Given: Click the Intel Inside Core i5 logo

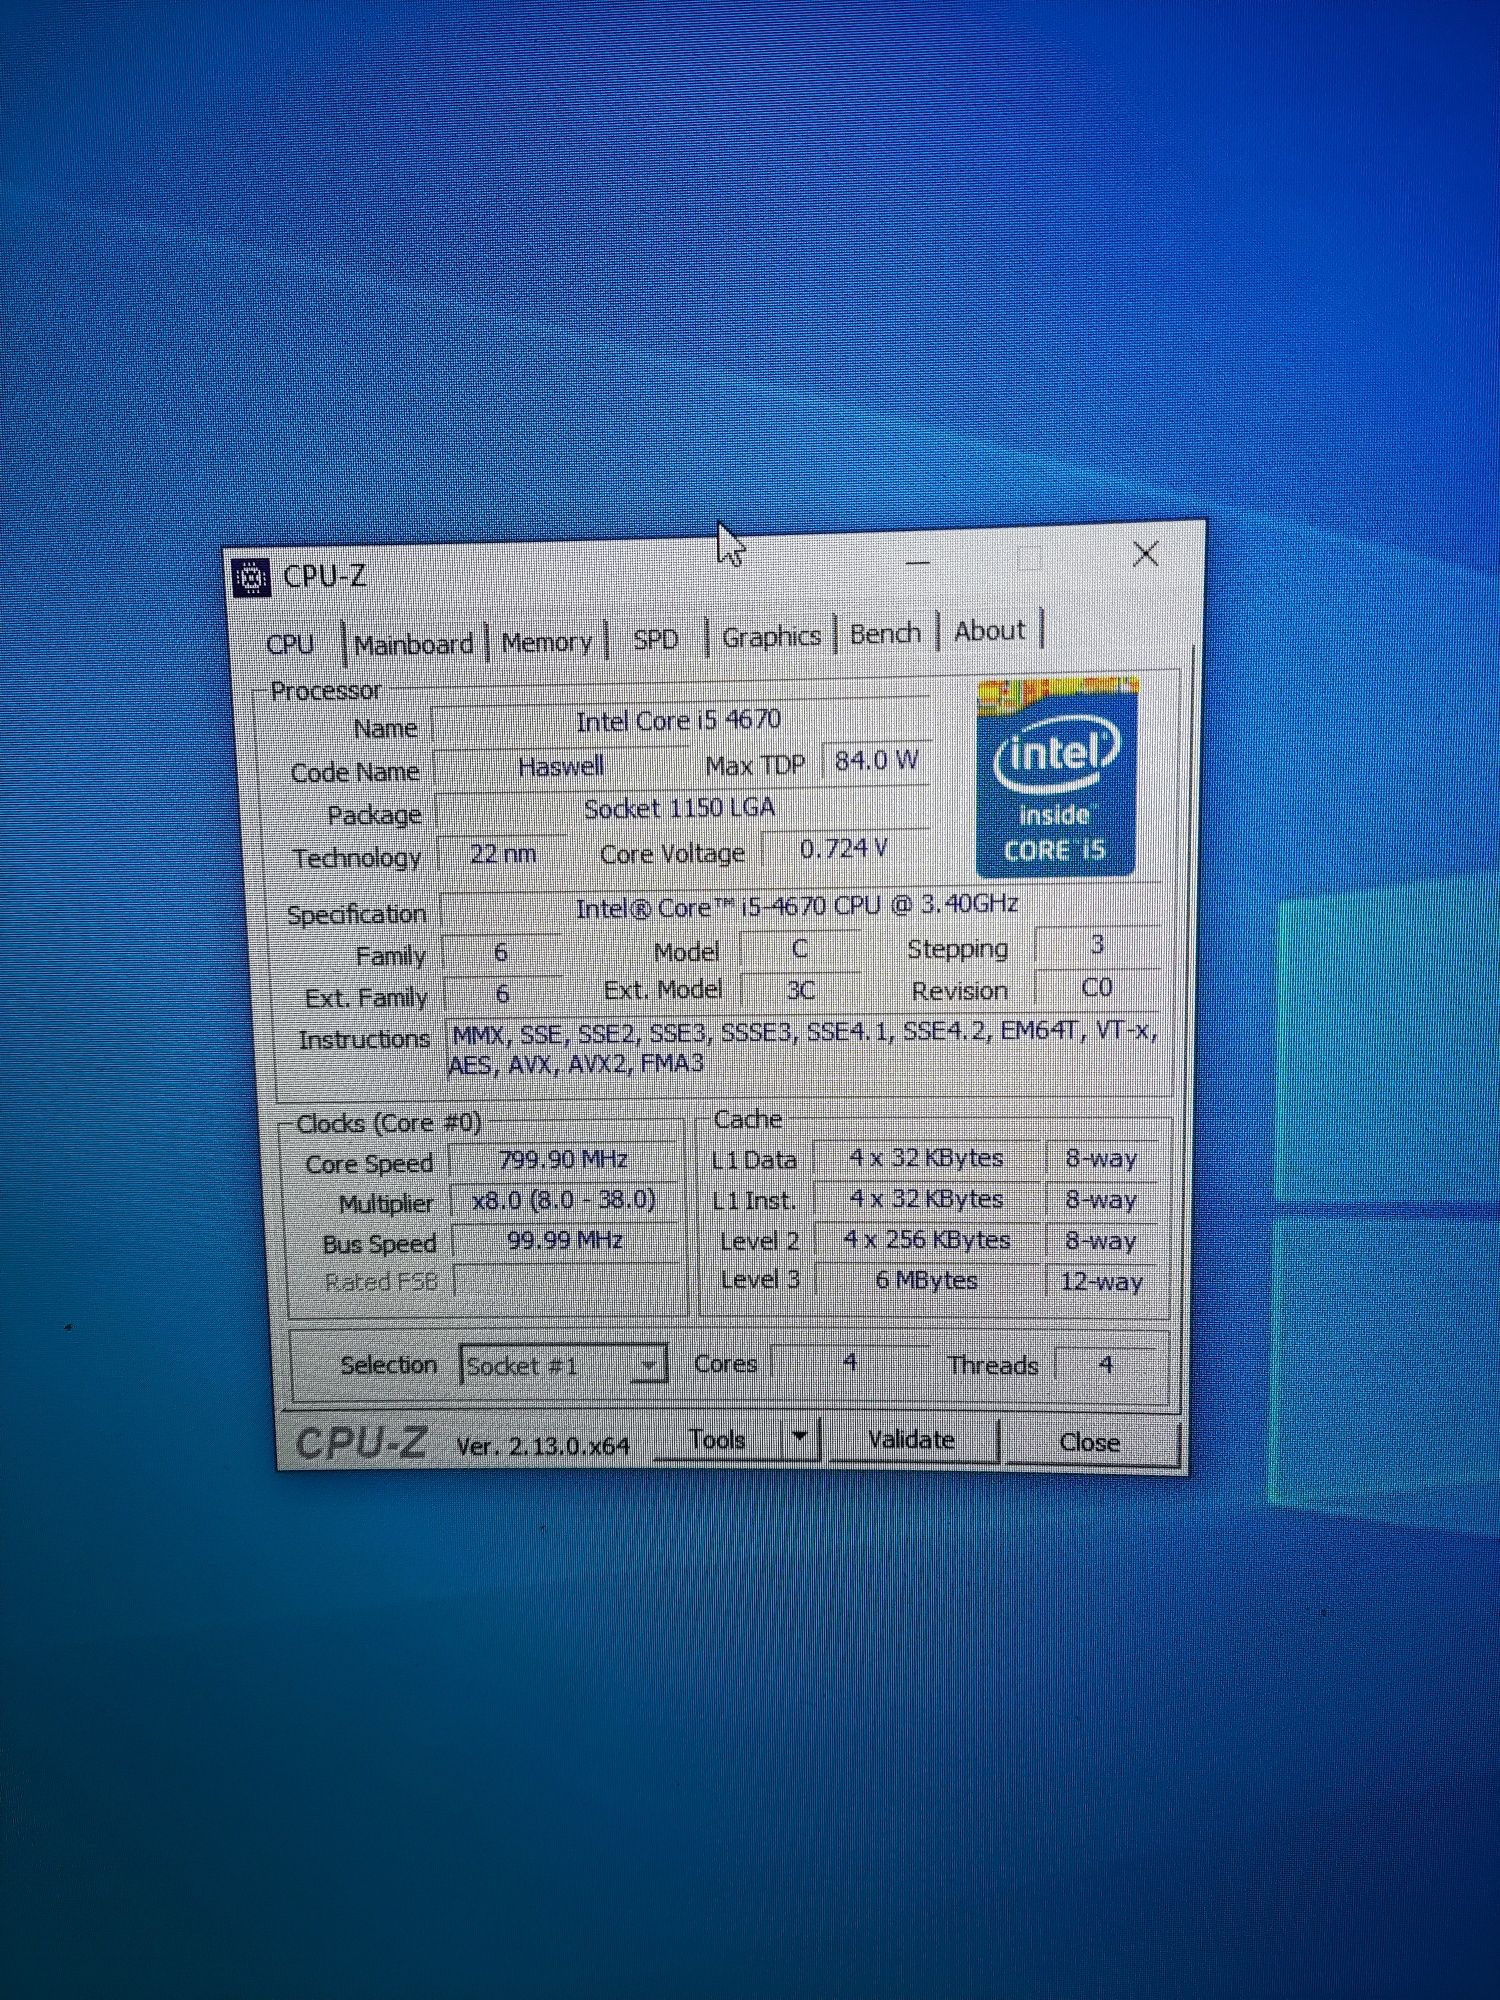Looking at the screenshot, I should pyautogui.click(x=1057, y=778).
